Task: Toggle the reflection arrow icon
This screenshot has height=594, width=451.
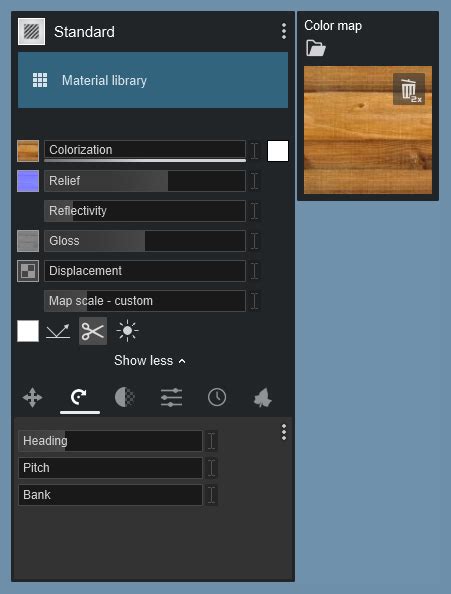Action: click(58, 331)
